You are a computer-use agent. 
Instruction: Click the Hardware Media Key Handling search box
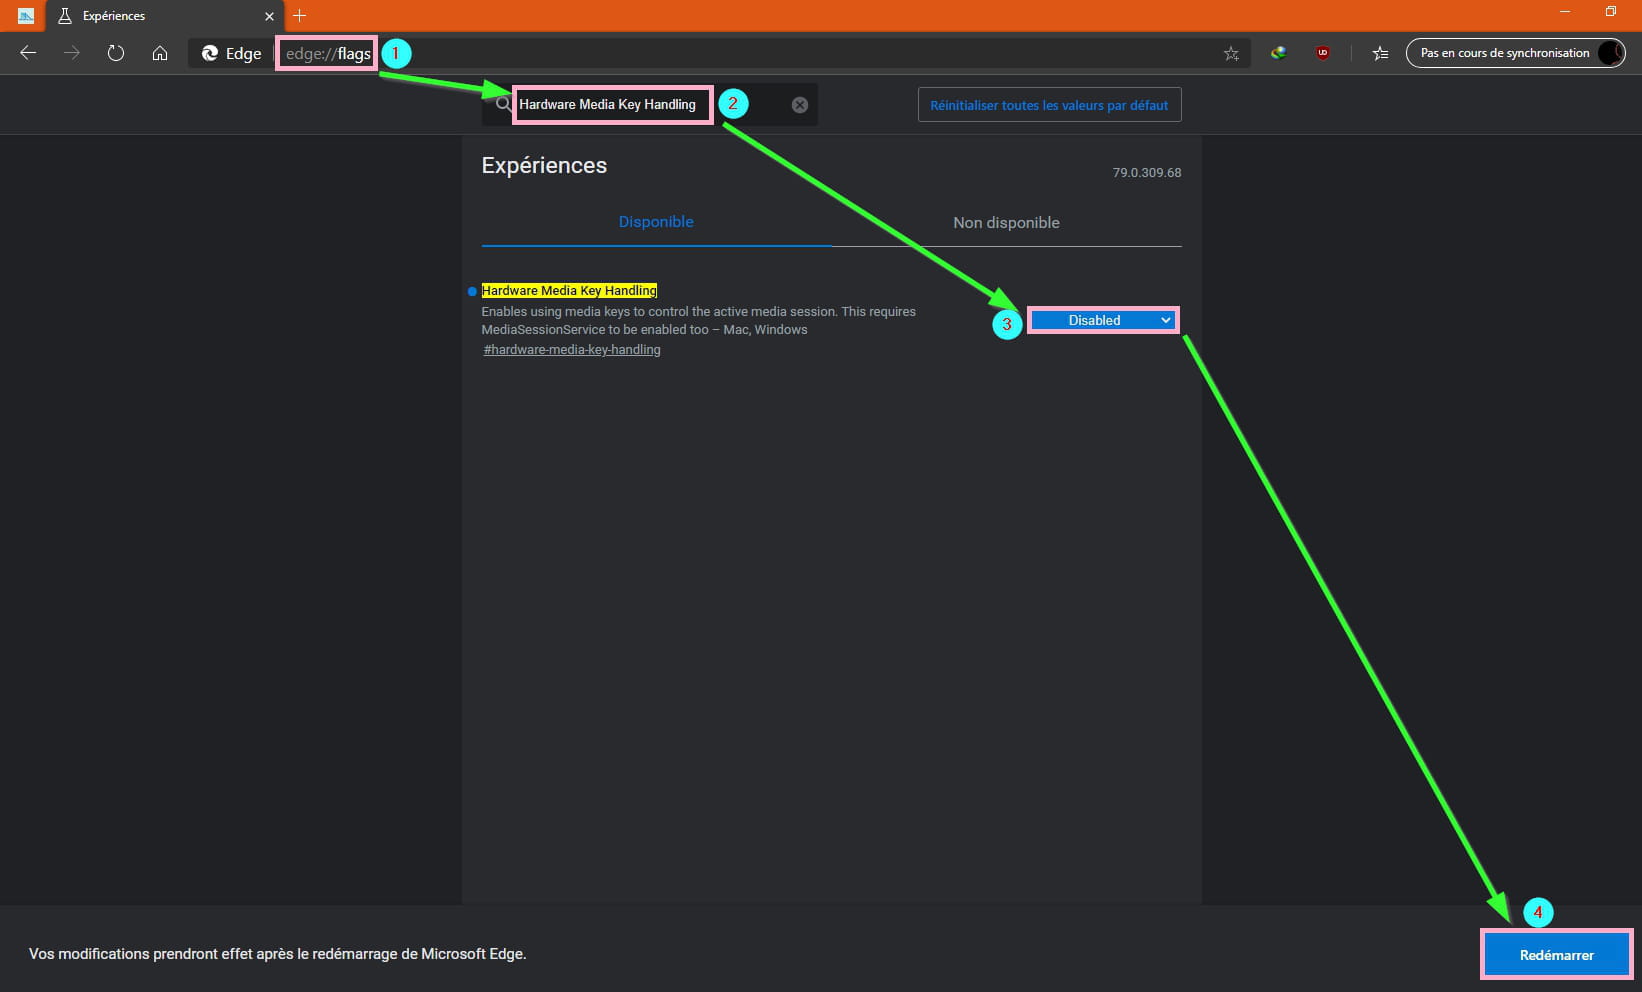point(649,104)
